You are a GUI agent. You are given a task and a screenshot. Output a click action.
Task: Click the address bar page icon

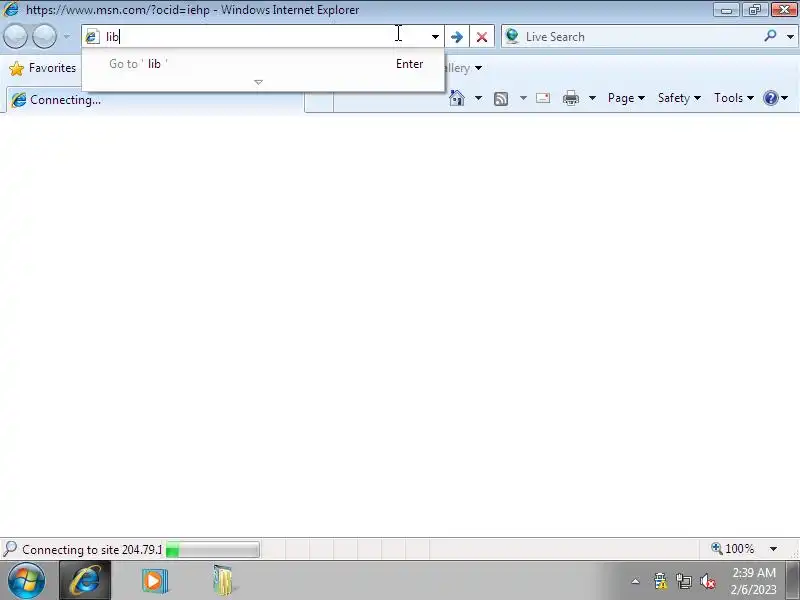[x=92, y=37]
